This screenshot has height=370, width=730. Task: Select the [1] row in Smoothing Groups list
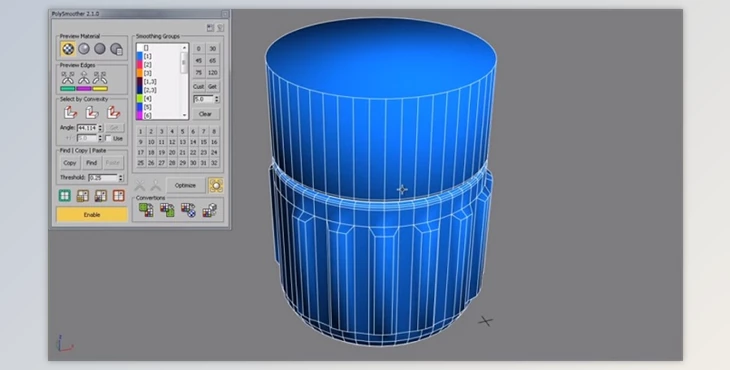pyautogui.click(x=158, y=56)
